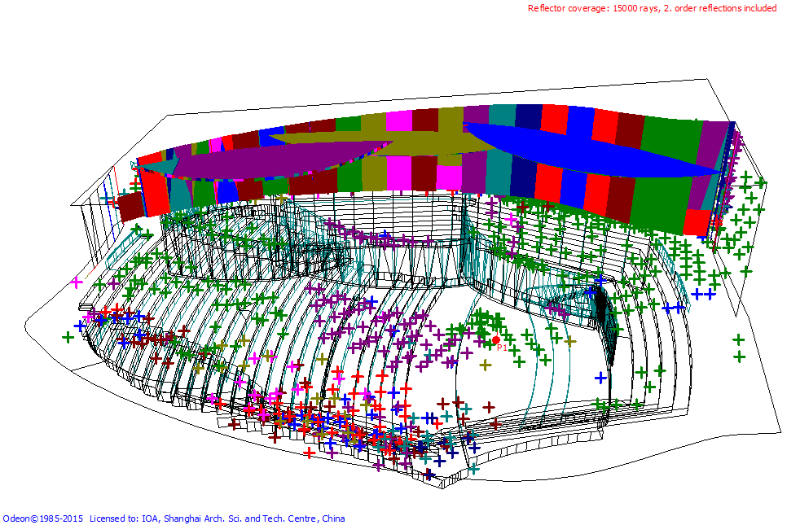Select the magenta panel at top ceiling center
This screenshot has width=800, height=525.
tap(399, 120)
